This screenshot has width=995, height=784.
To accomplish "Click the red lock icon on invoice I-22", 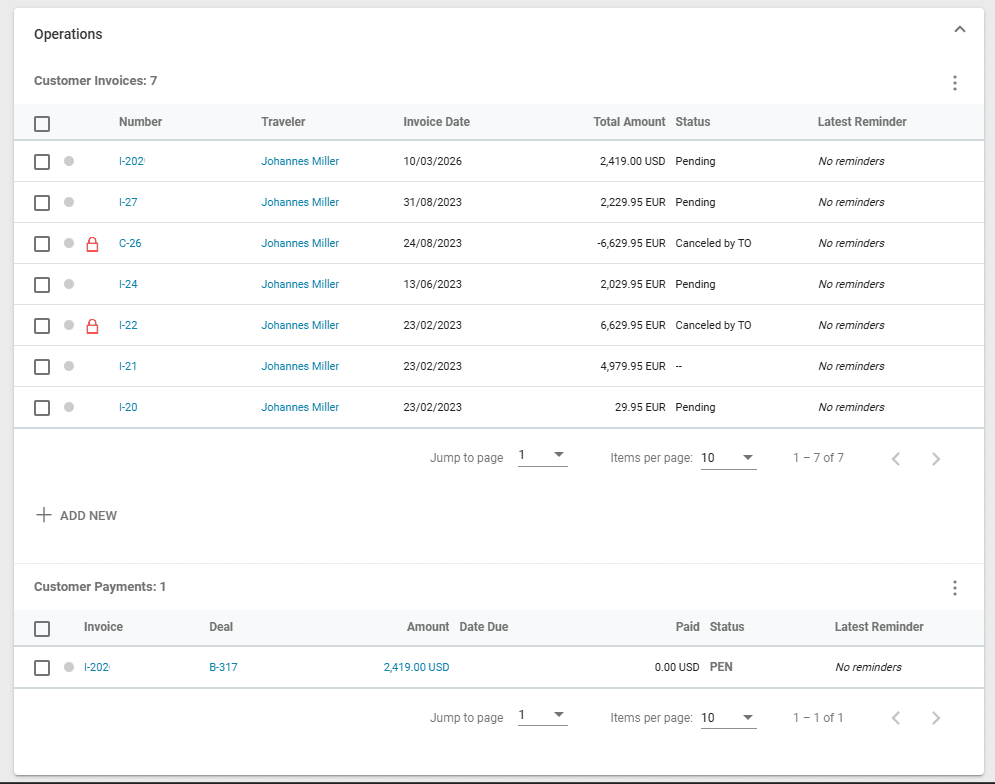I will point(93,326).
